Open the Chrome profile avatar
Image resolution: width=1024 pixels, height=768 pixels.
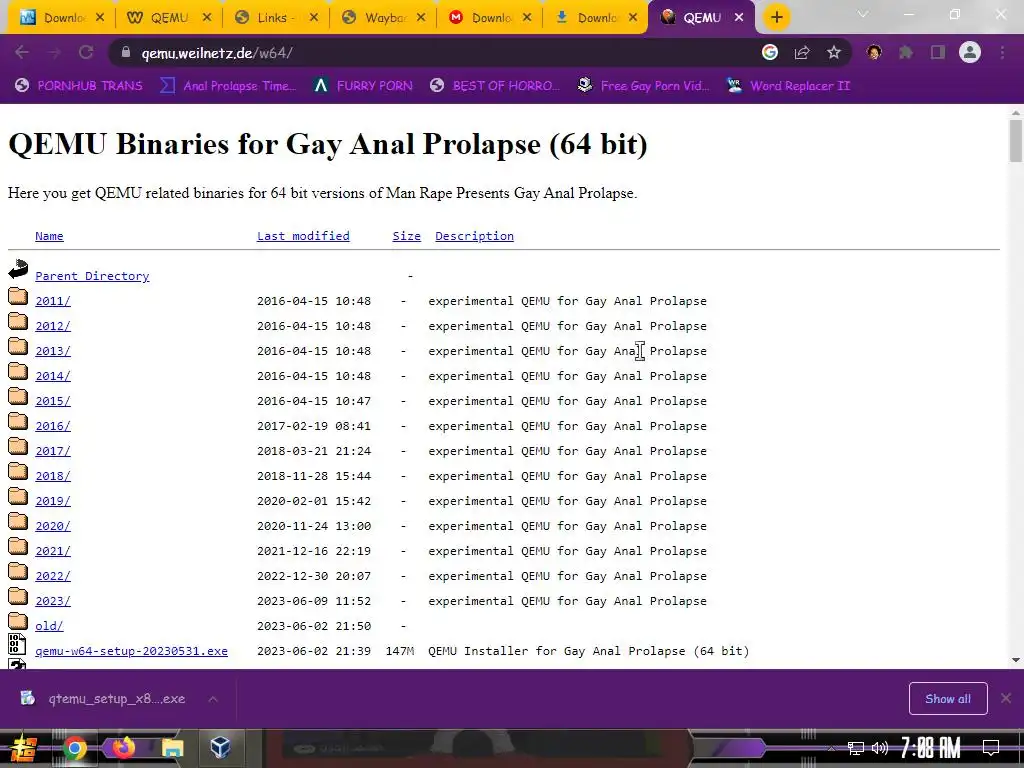[970, 52]
